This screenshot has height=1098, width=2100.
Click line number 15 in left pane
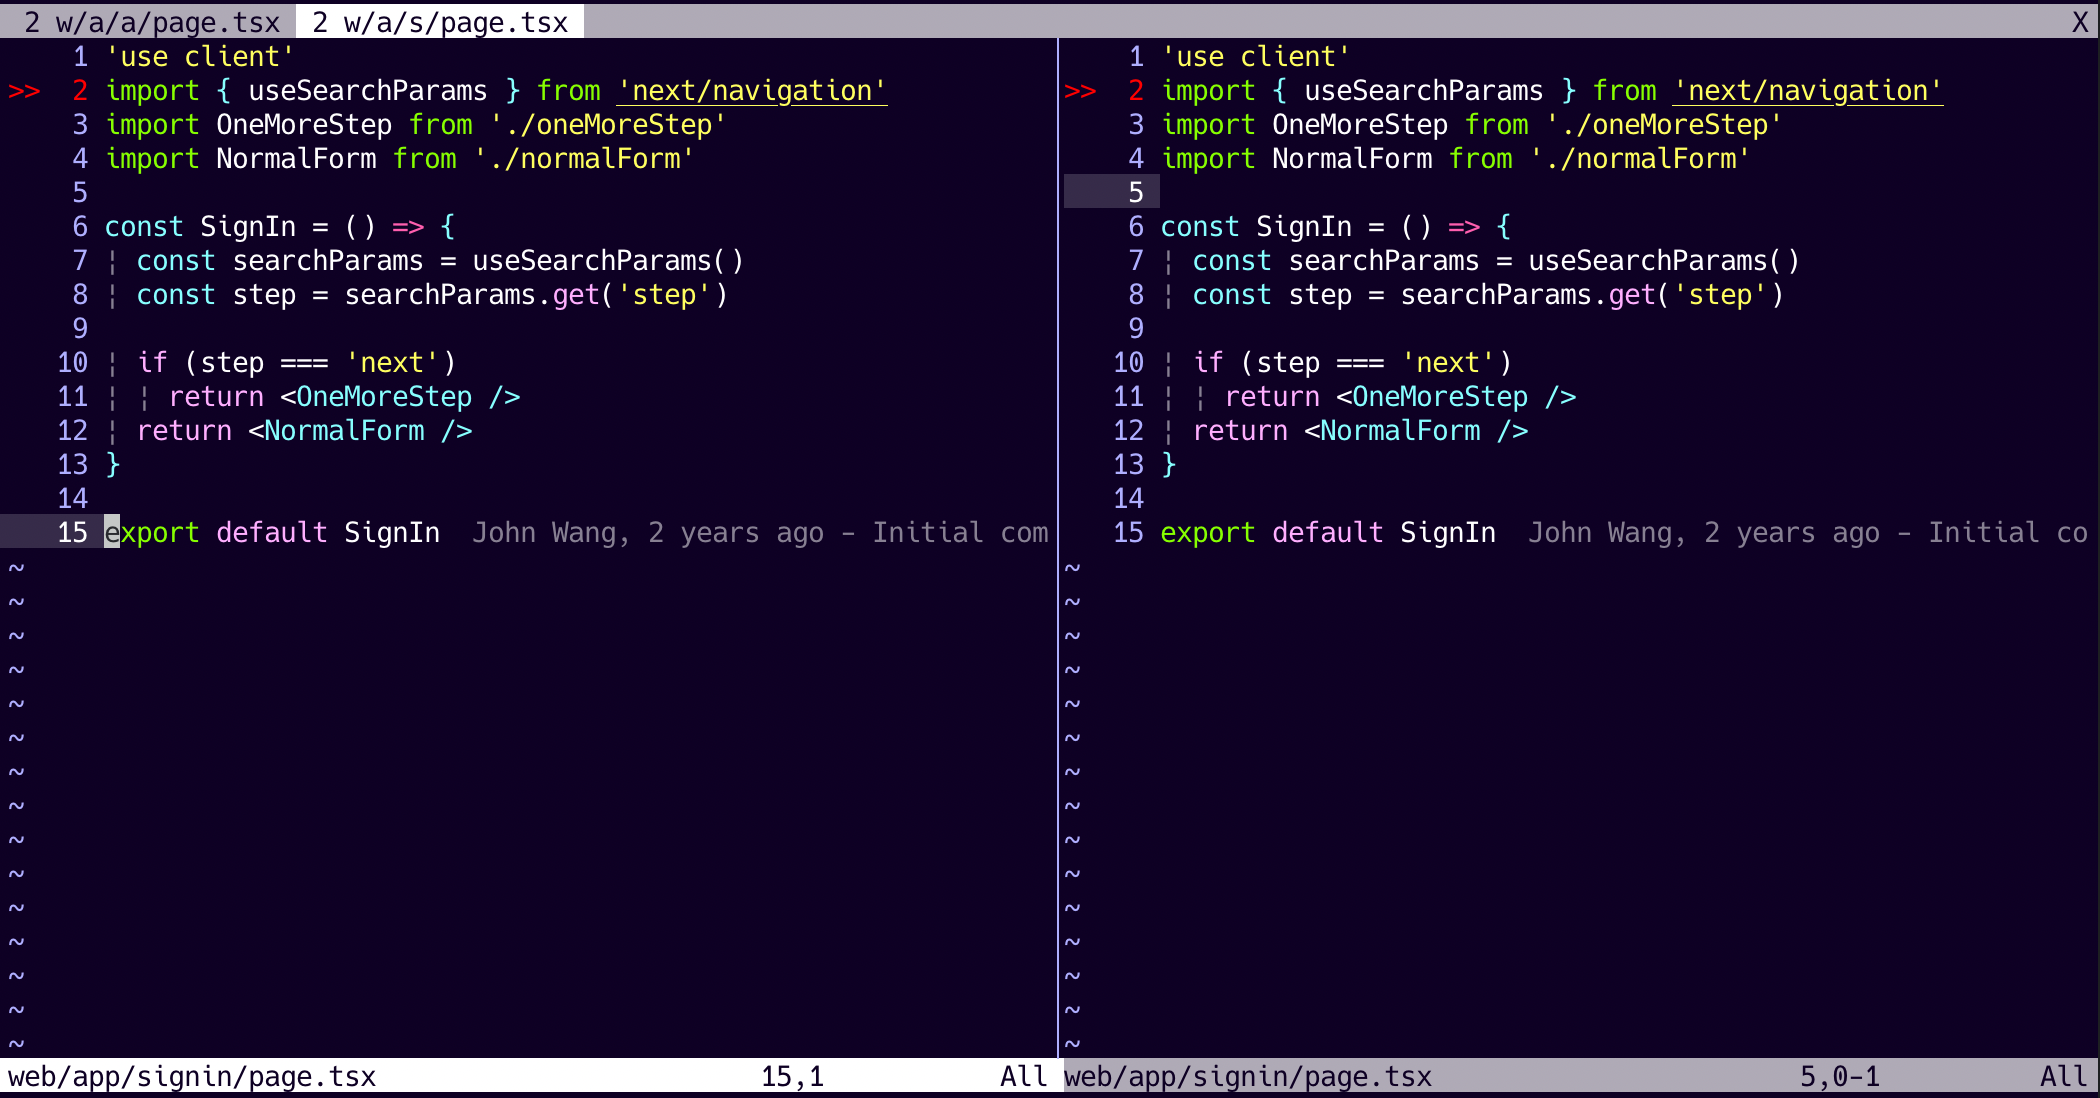[72, 533]
